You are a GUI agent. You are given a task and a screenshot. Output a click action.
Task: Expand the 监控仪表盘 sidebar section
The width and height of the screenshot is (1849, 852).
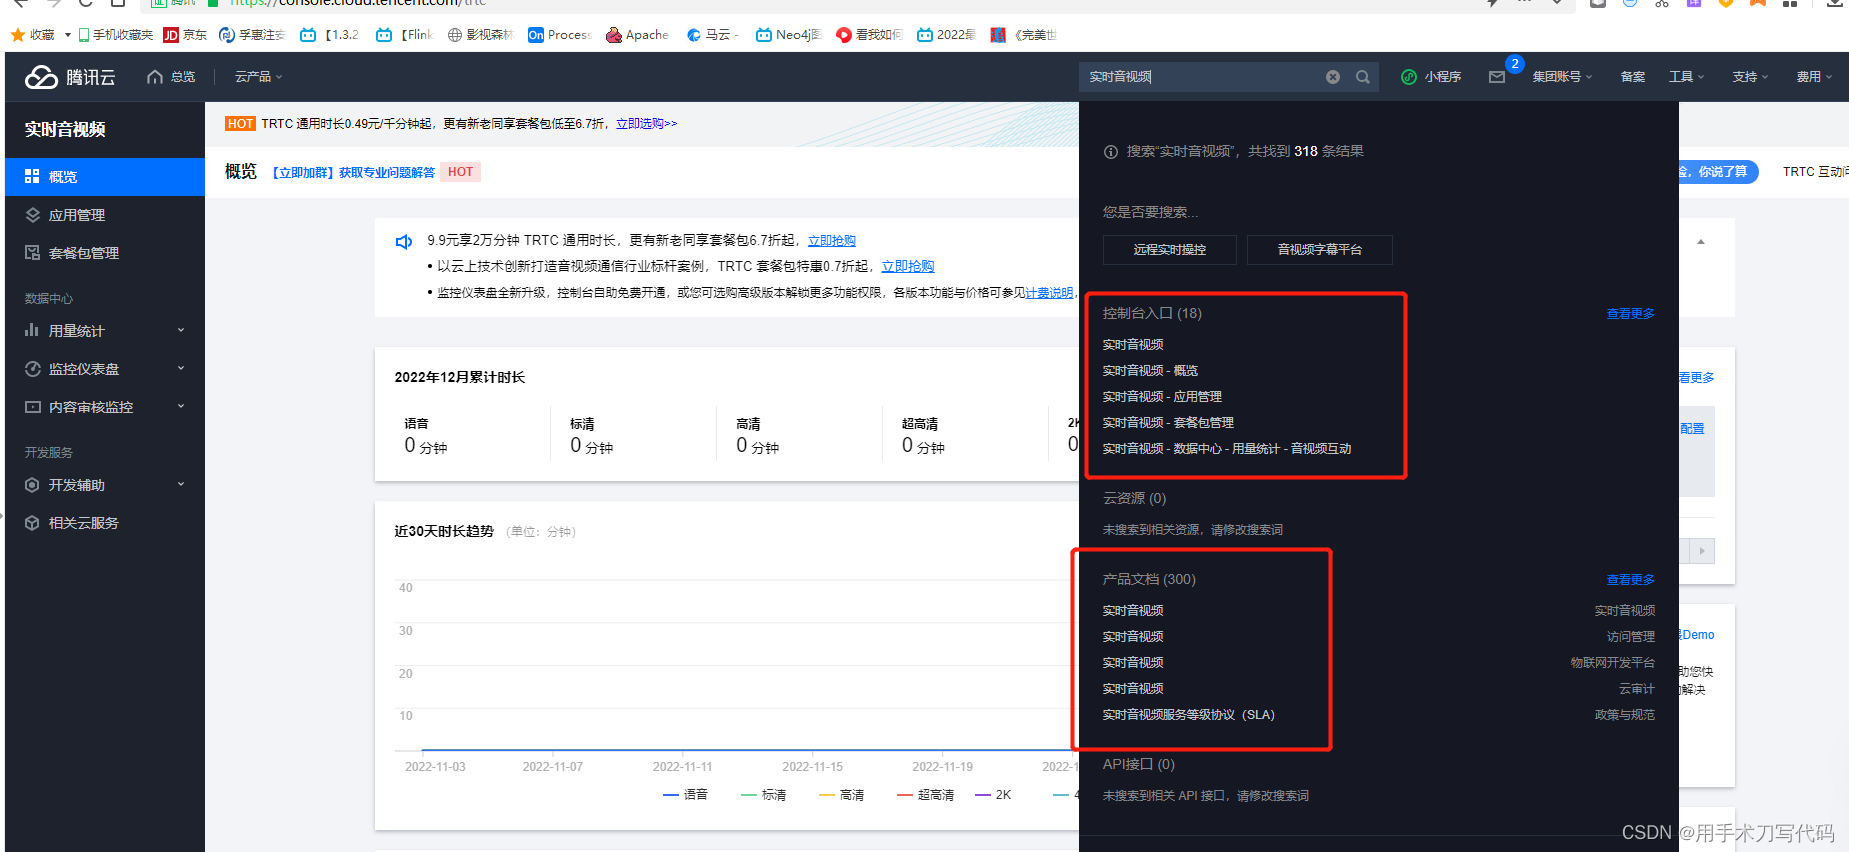coord(181,369)
